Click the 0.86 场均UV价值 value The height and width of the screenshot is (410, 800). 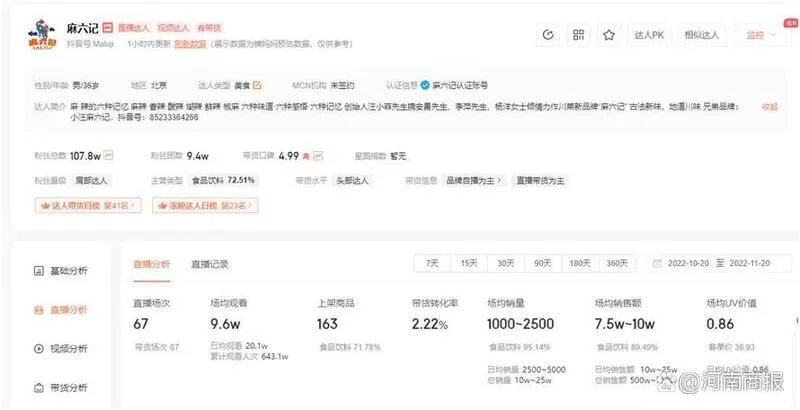[x=720, y=324]
